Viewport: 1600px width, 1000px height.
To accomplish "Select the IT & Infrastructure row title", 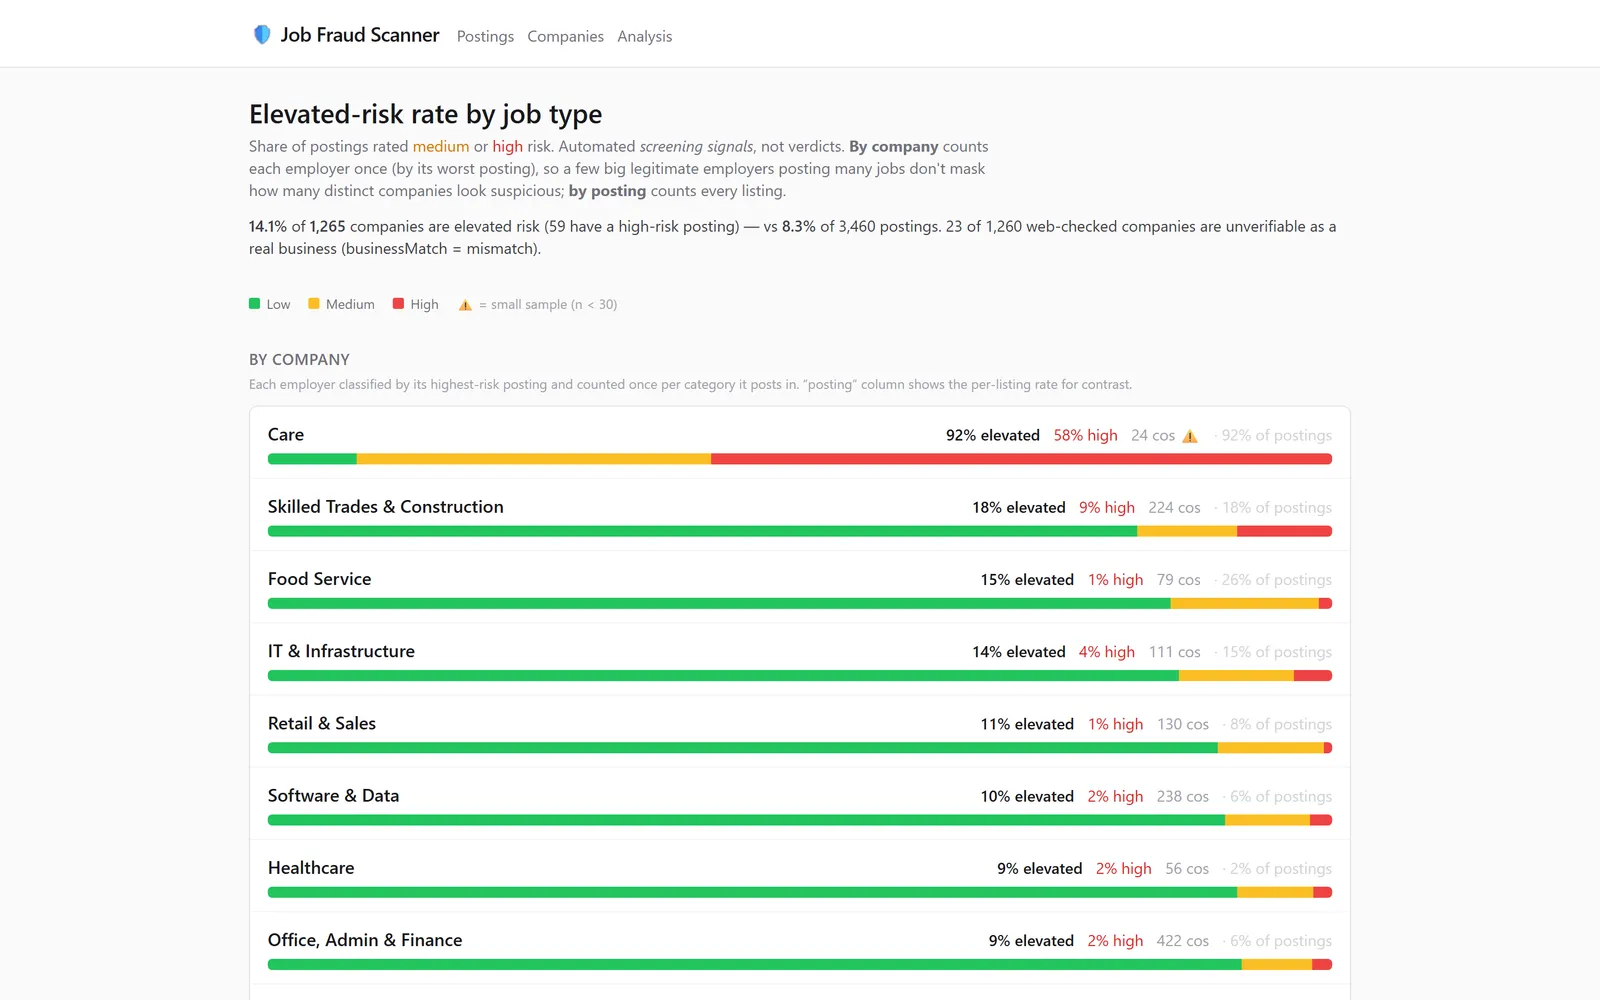I will click(341, 651).
